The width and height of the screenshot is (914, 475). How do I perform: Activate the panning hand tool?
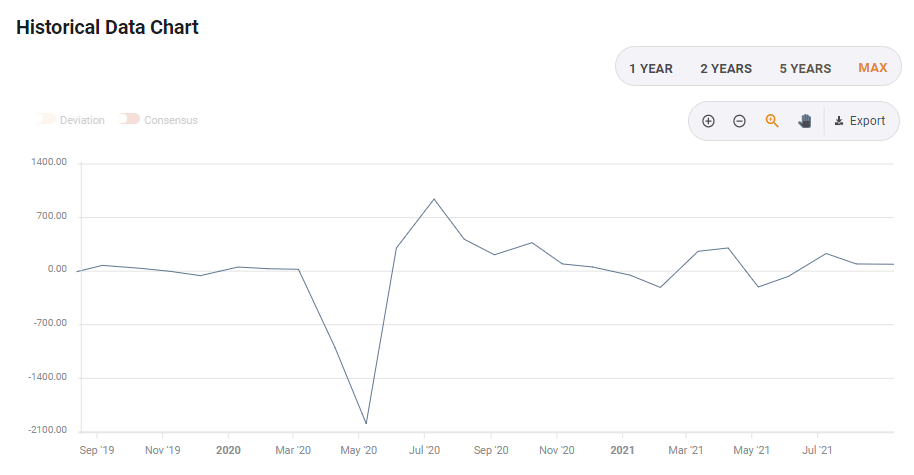click(805, 121)
